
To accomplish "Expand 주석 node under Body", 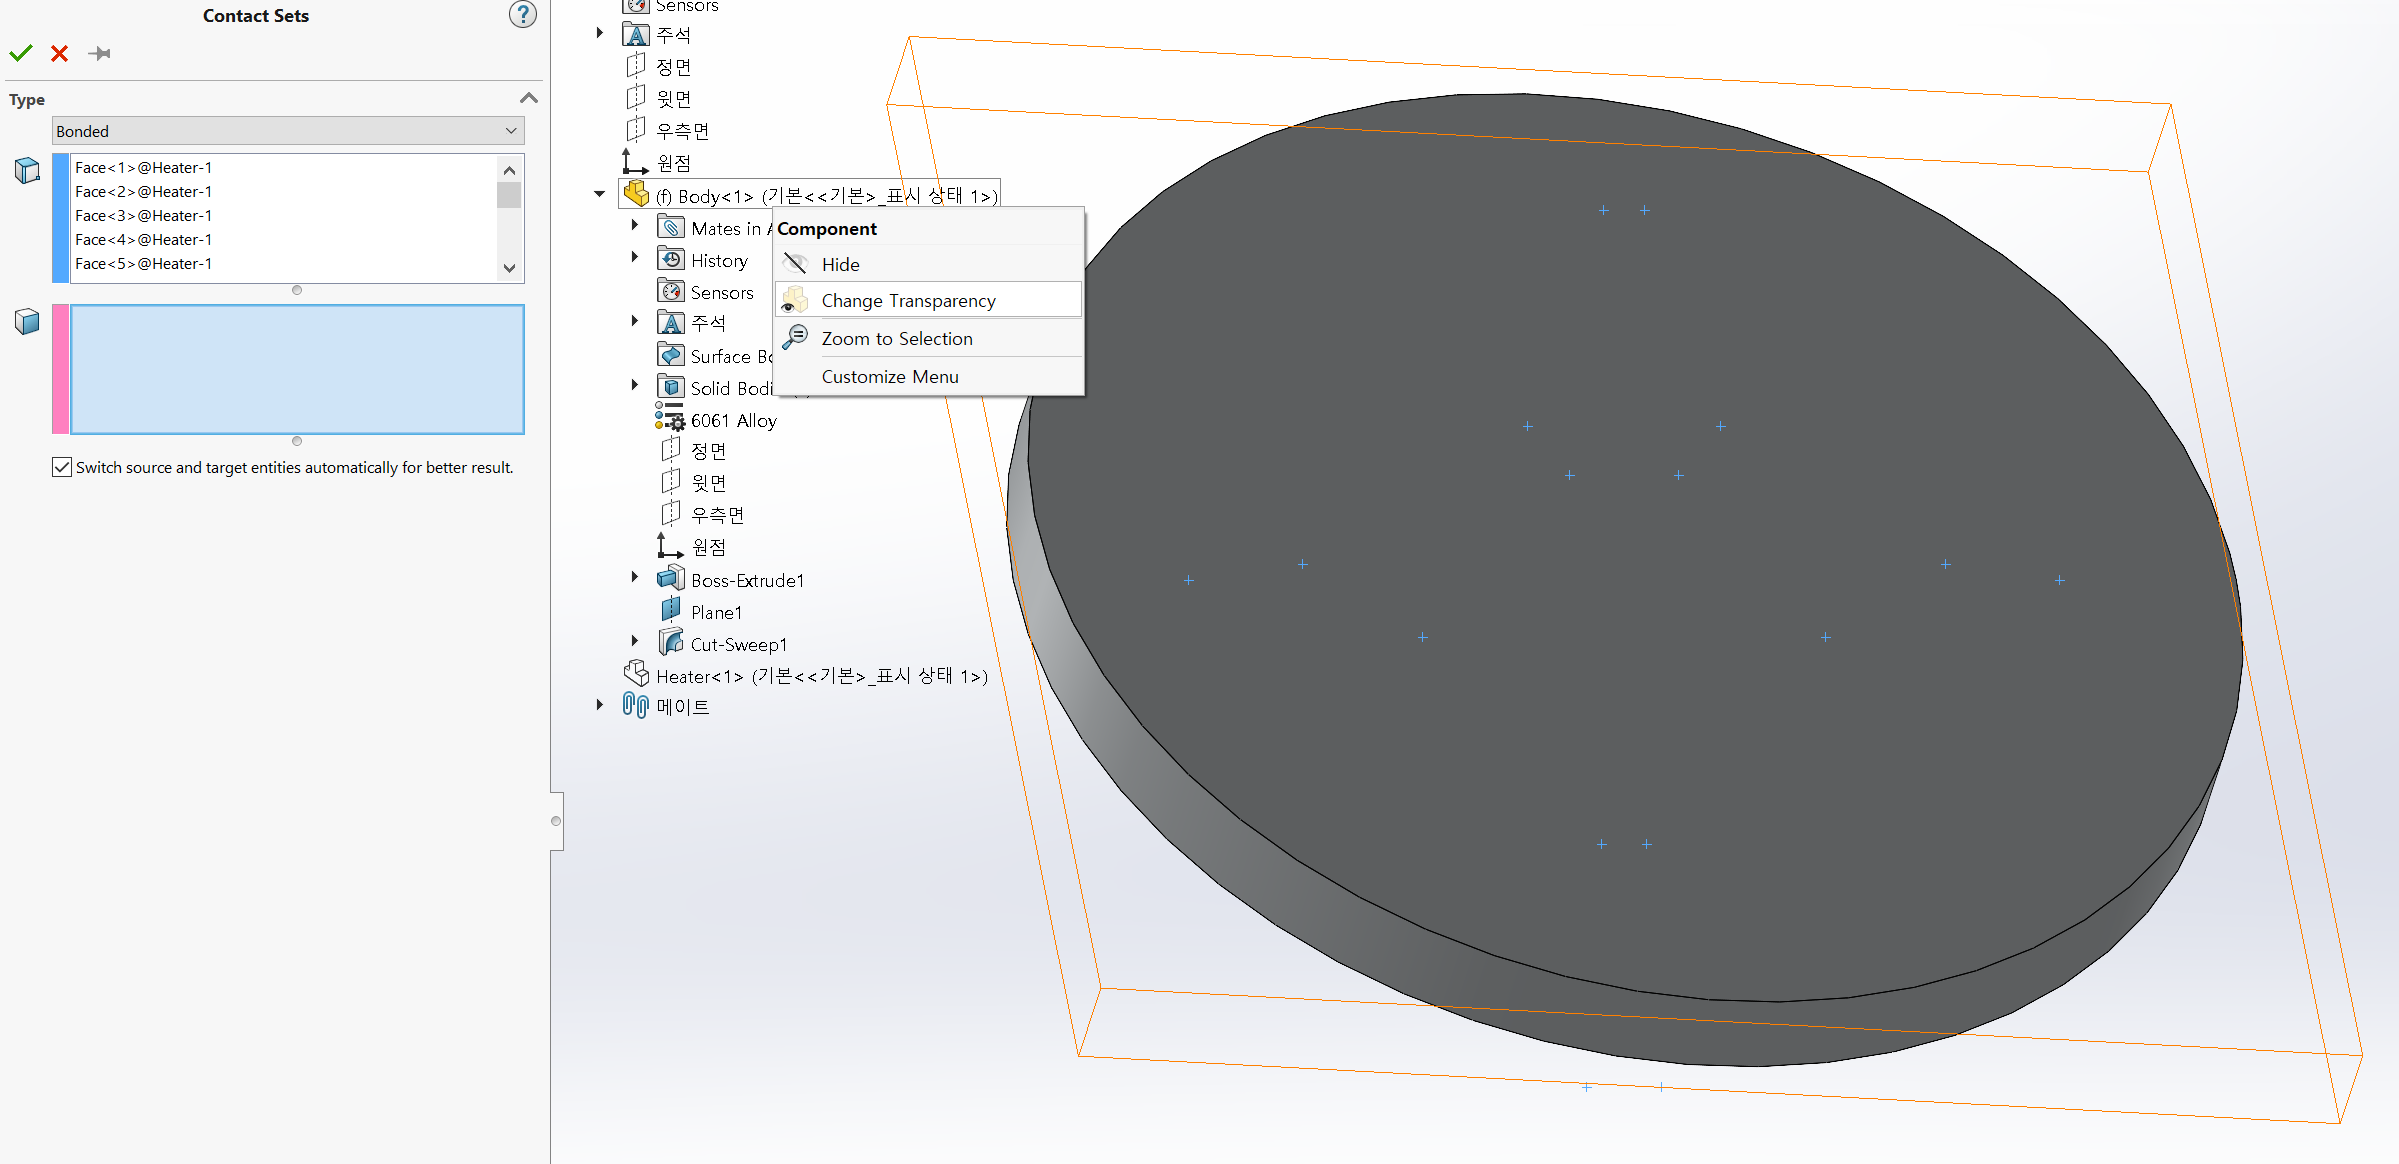I will tap(635, 321).
